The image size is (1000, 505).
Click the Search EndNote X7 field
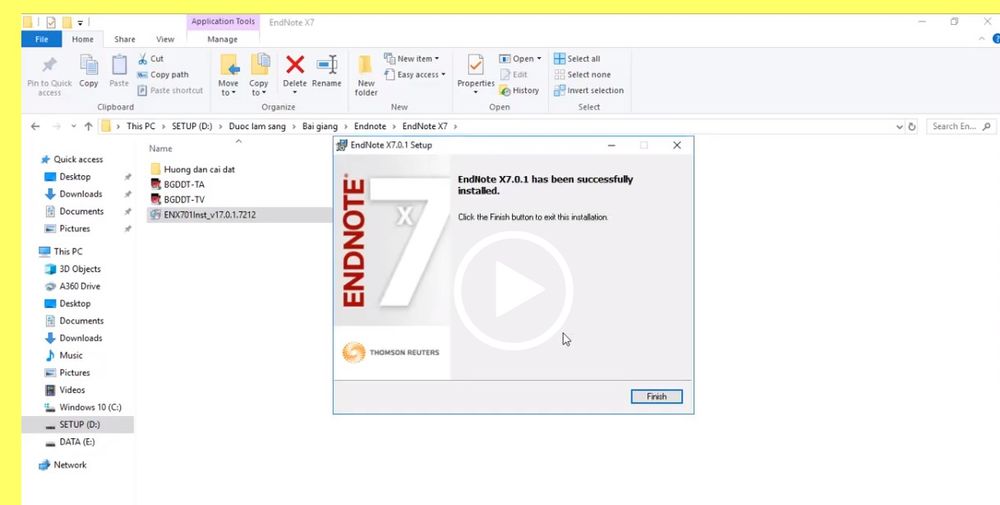(961, 126)
